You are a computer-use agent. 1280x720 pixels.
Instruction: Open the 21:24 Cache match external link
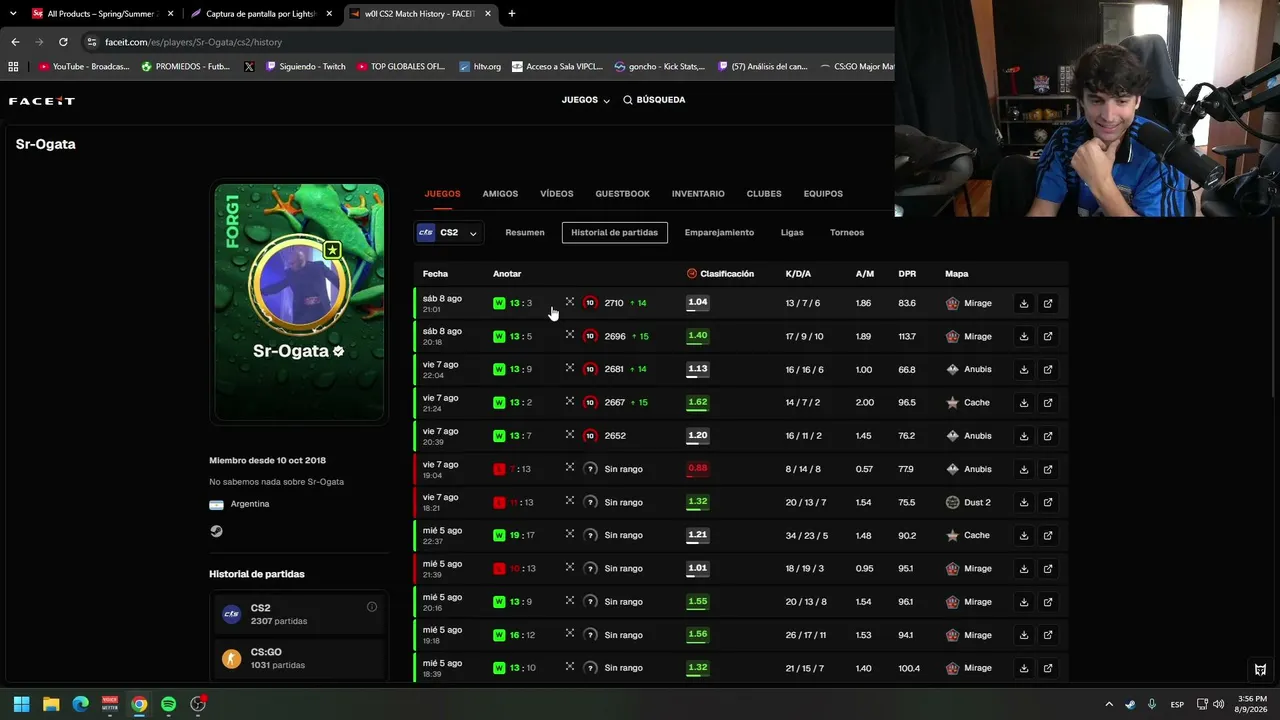pyautogui.click(x=1048, y=402)
